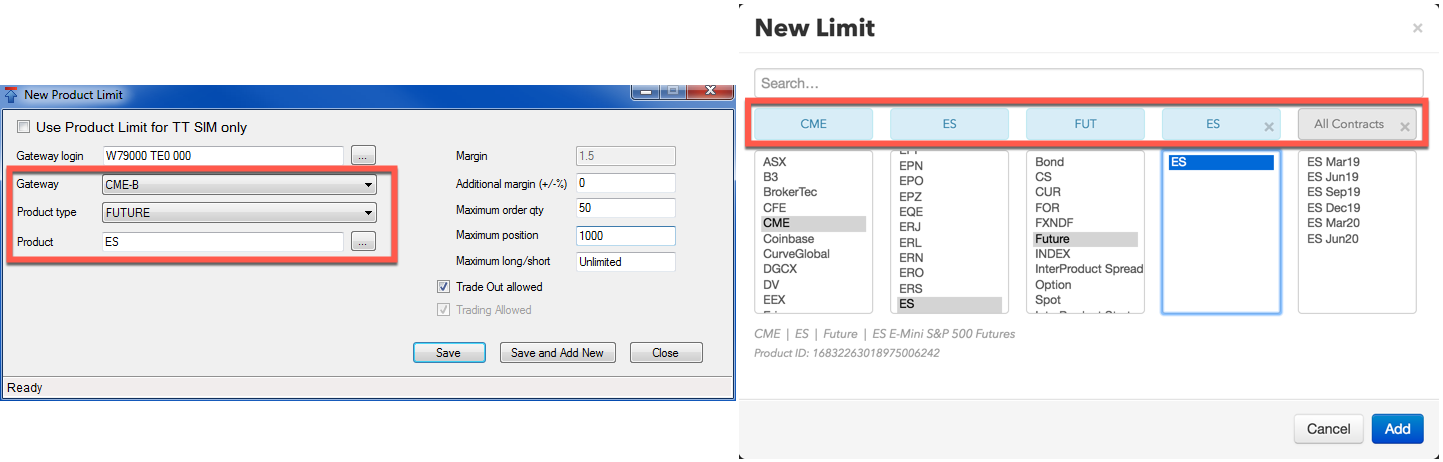Select highlighted ES in product family list

(948, 304)
